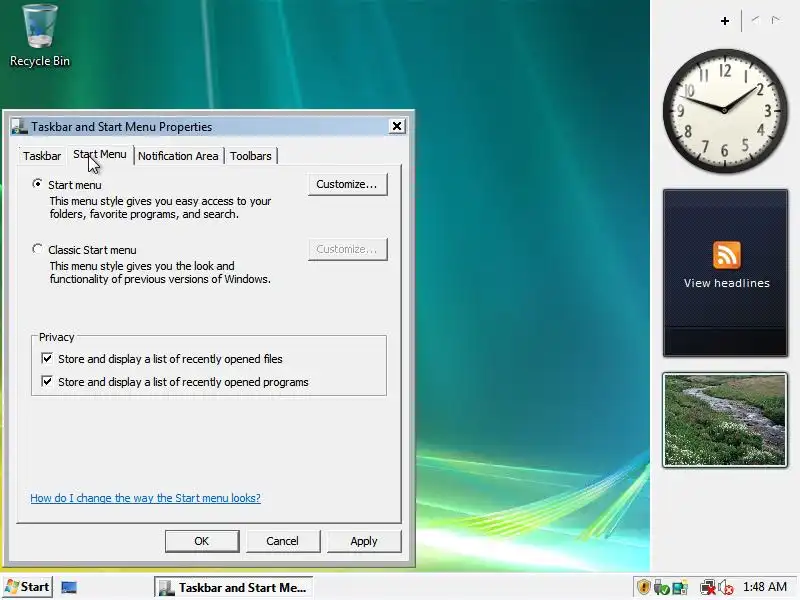Click the stream photo slideshow gadget
Screen dimensions: 800x600
[x=725, y=419]
